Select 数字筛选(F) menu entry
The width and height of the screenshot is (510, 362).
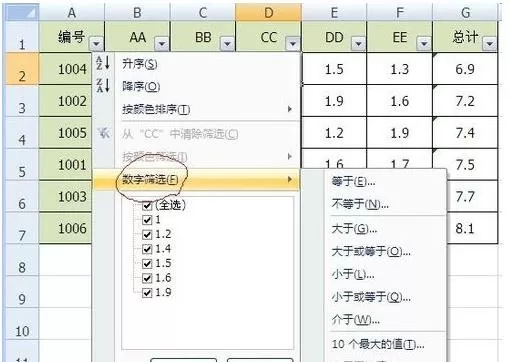[x=196, y=180]
